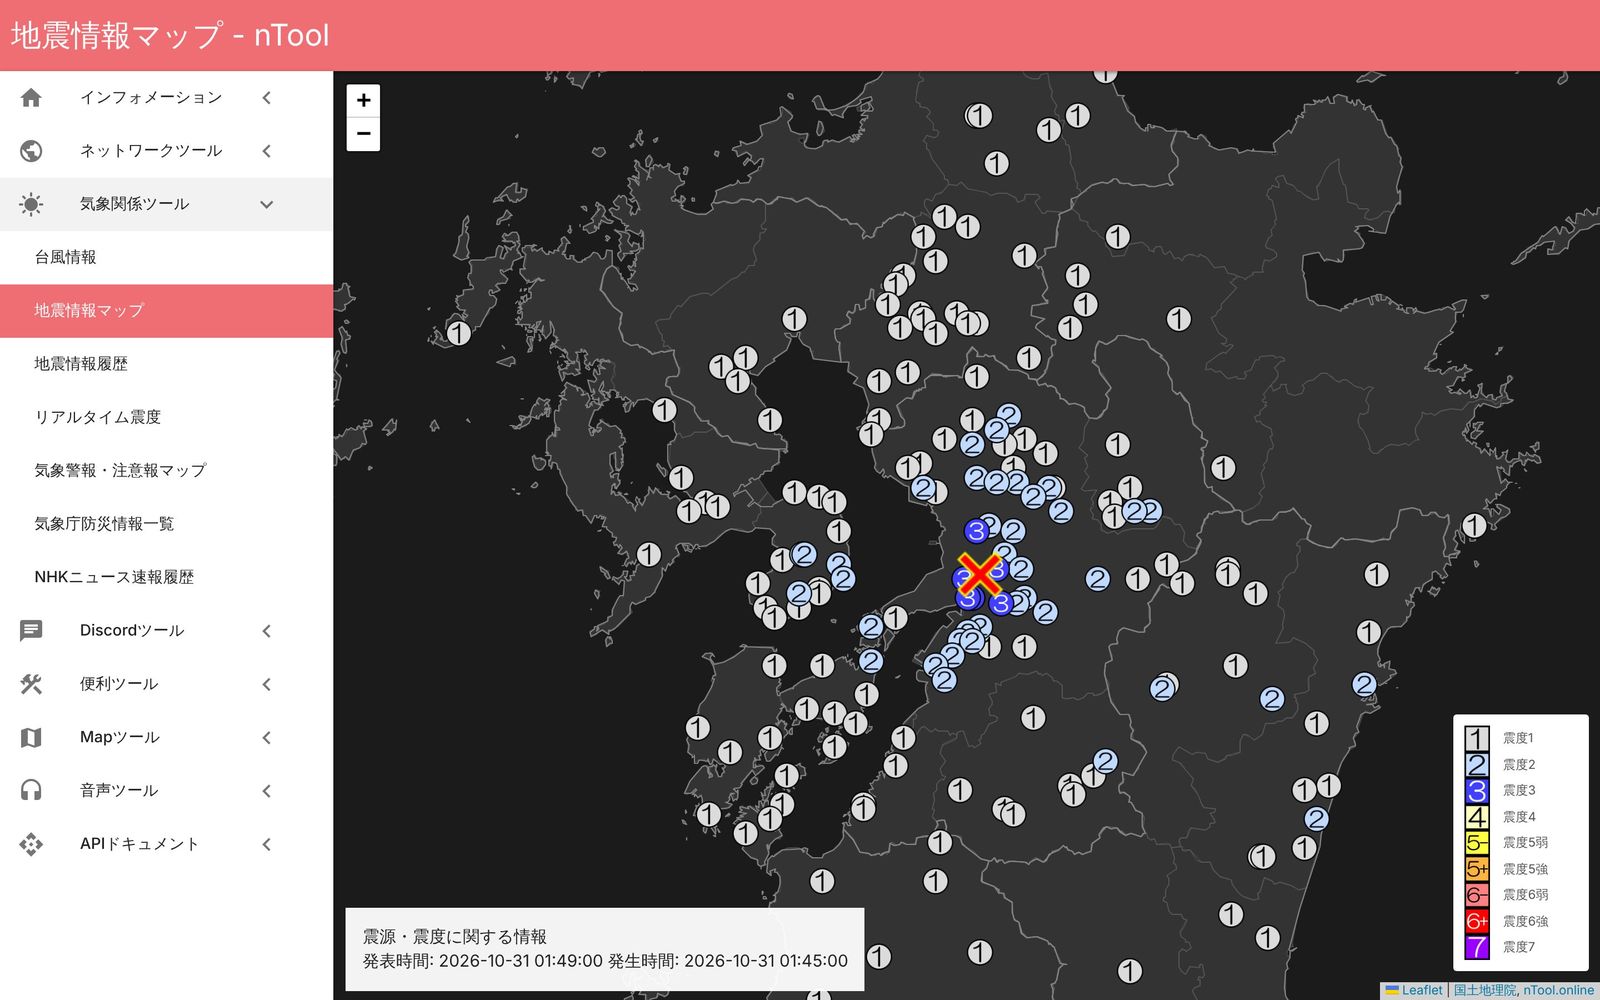Click the nTool.online link

click(1559, 990)
